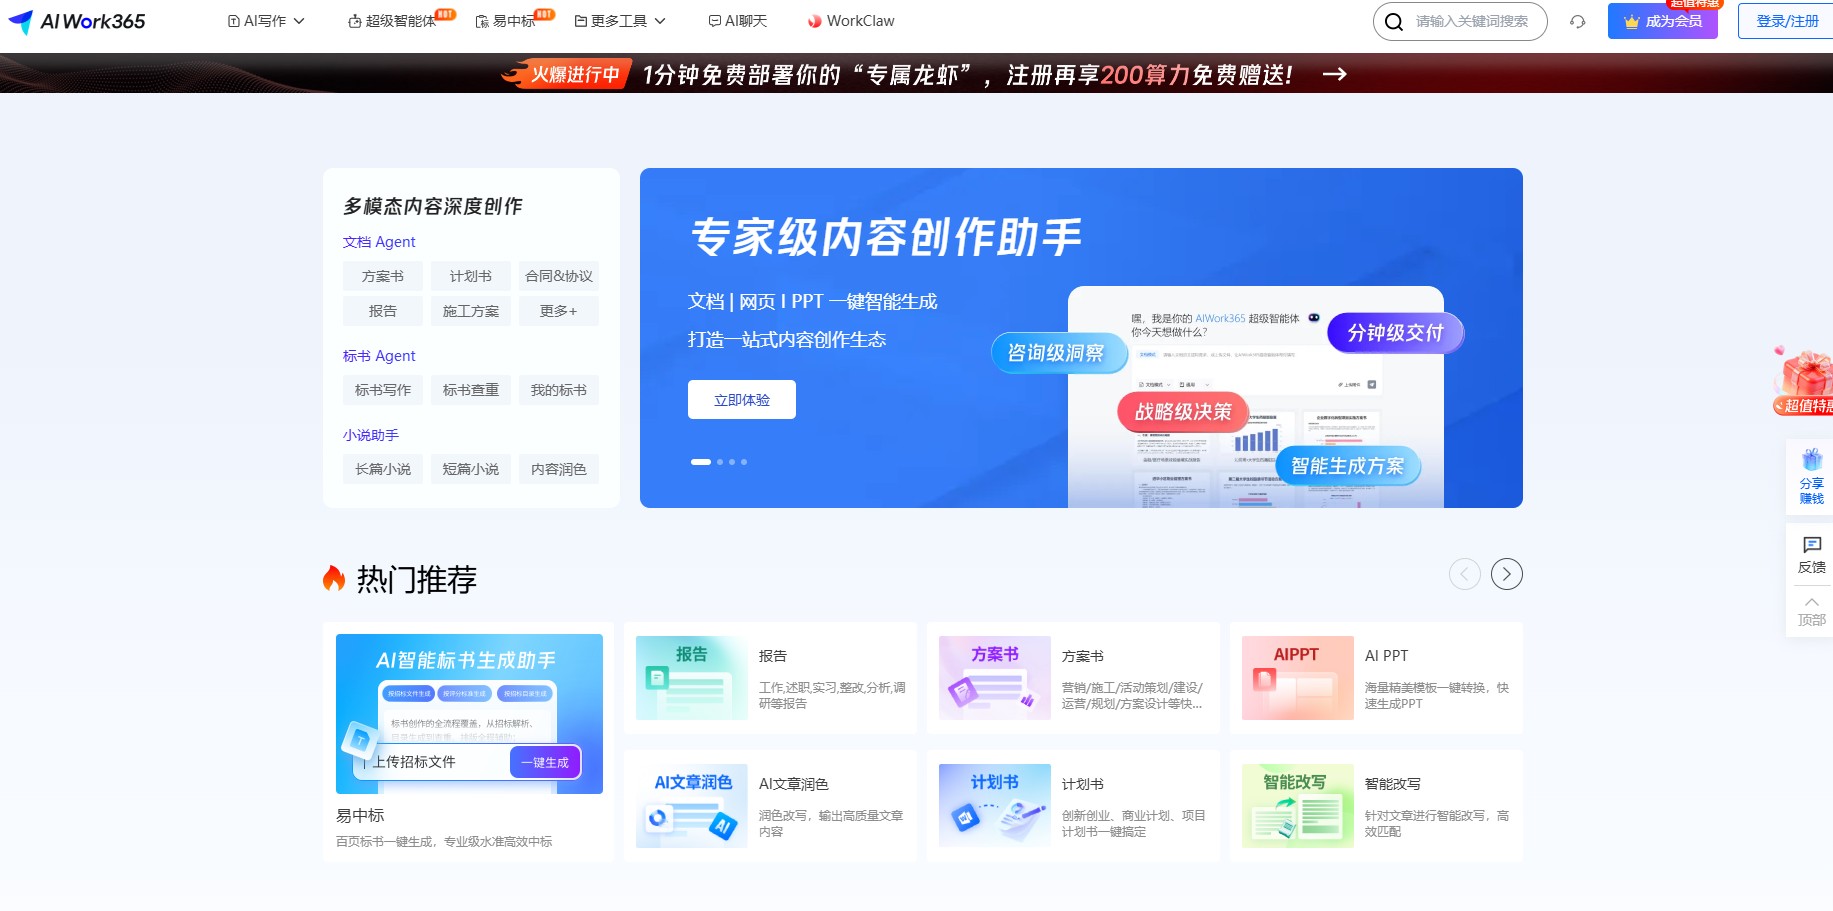Click 一键生成 button in 易中标 card
Image resolution: width=1833 pixels, height=911 pixels.
[x=545, y=762]
